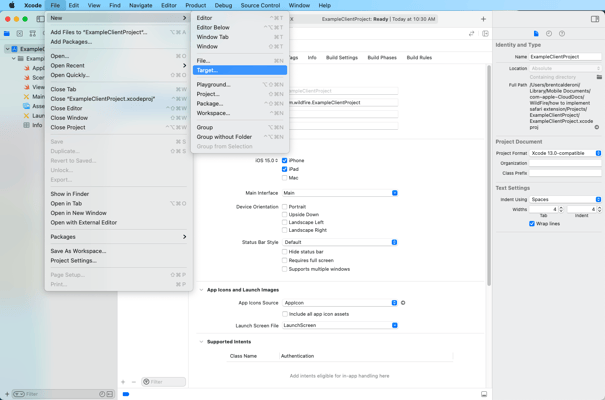Screen dimensions: 605x400
Task: Uncheck the iPhone checkbox
Action: pyautogui.click(x=284, y=160)
